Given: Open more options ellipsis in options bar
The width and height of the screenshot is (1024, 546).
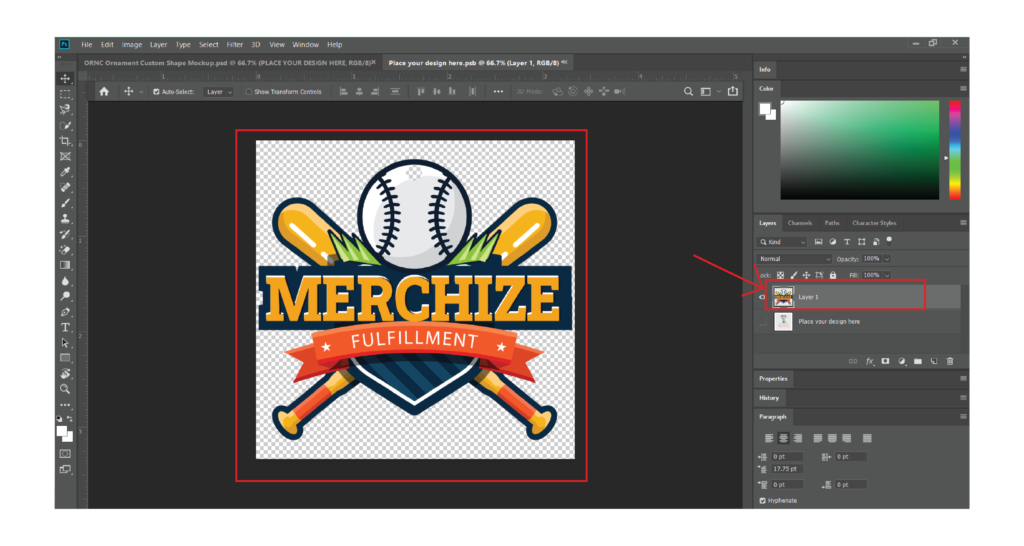Looking at the screenshot, I should click(x=498, y=91).
